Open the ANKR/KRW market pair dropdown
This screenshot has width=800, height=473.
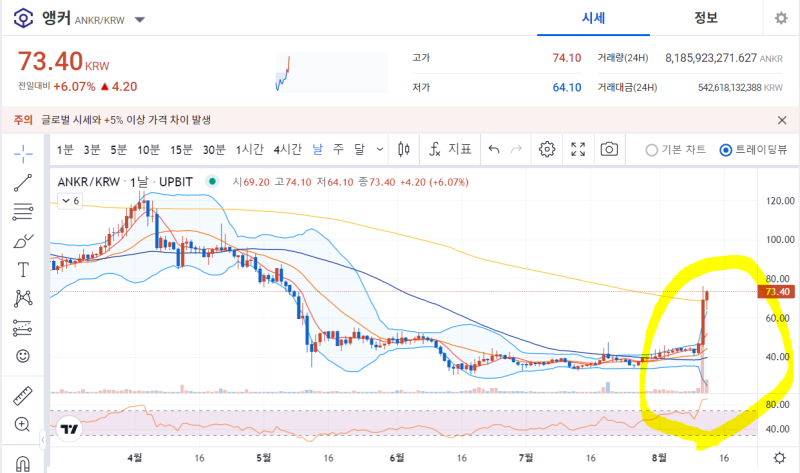tap(140, 20)
